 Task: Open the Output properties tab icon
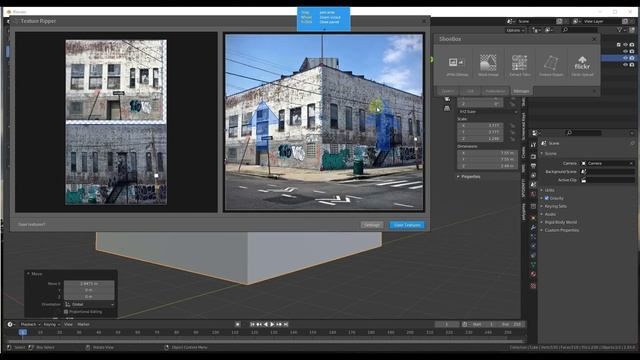[533, 167]
